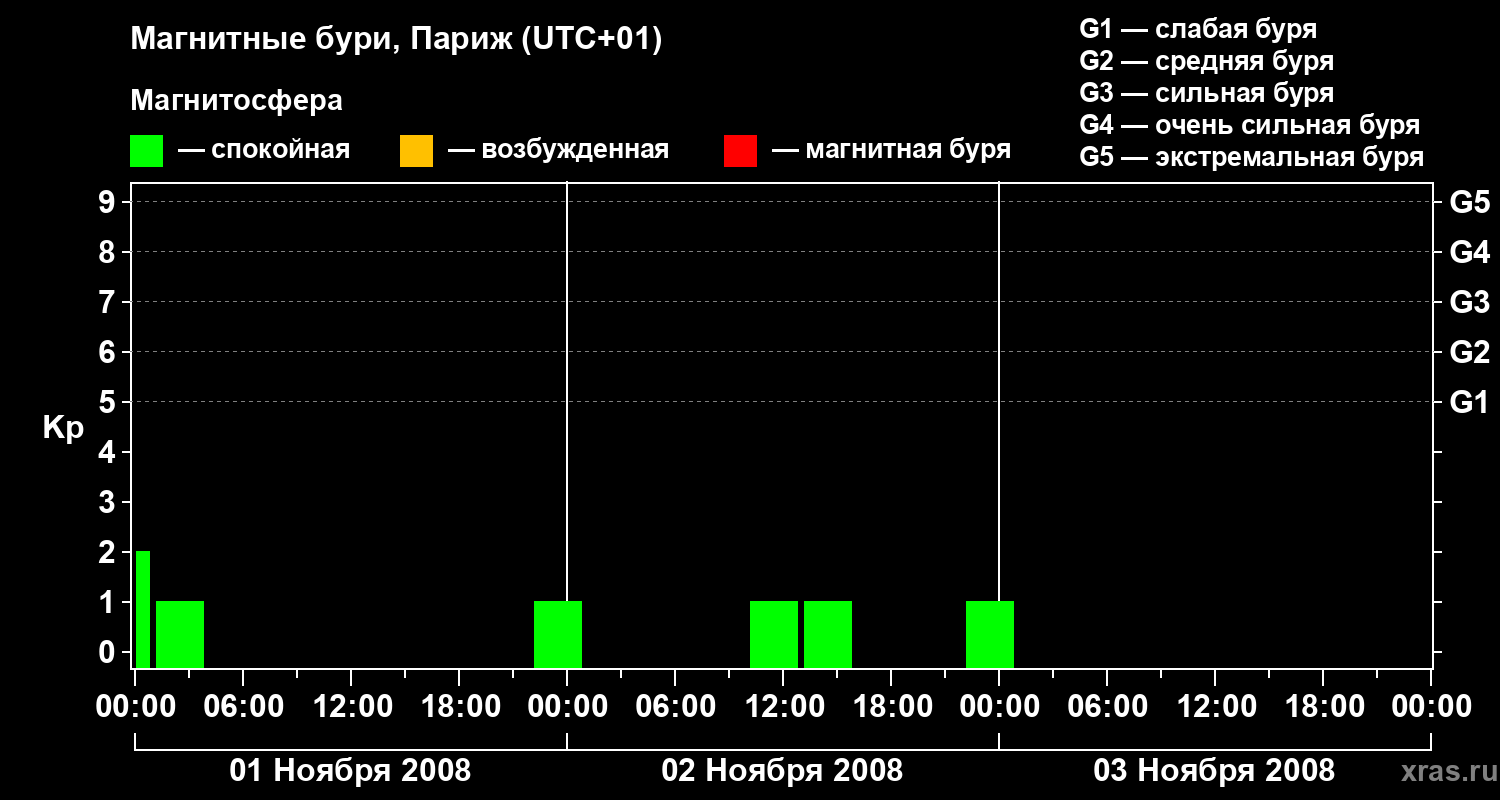The image size is (1500, 800).
Task: Click the red 'магнитная буря' legend swatch
Action: [740, 151]
